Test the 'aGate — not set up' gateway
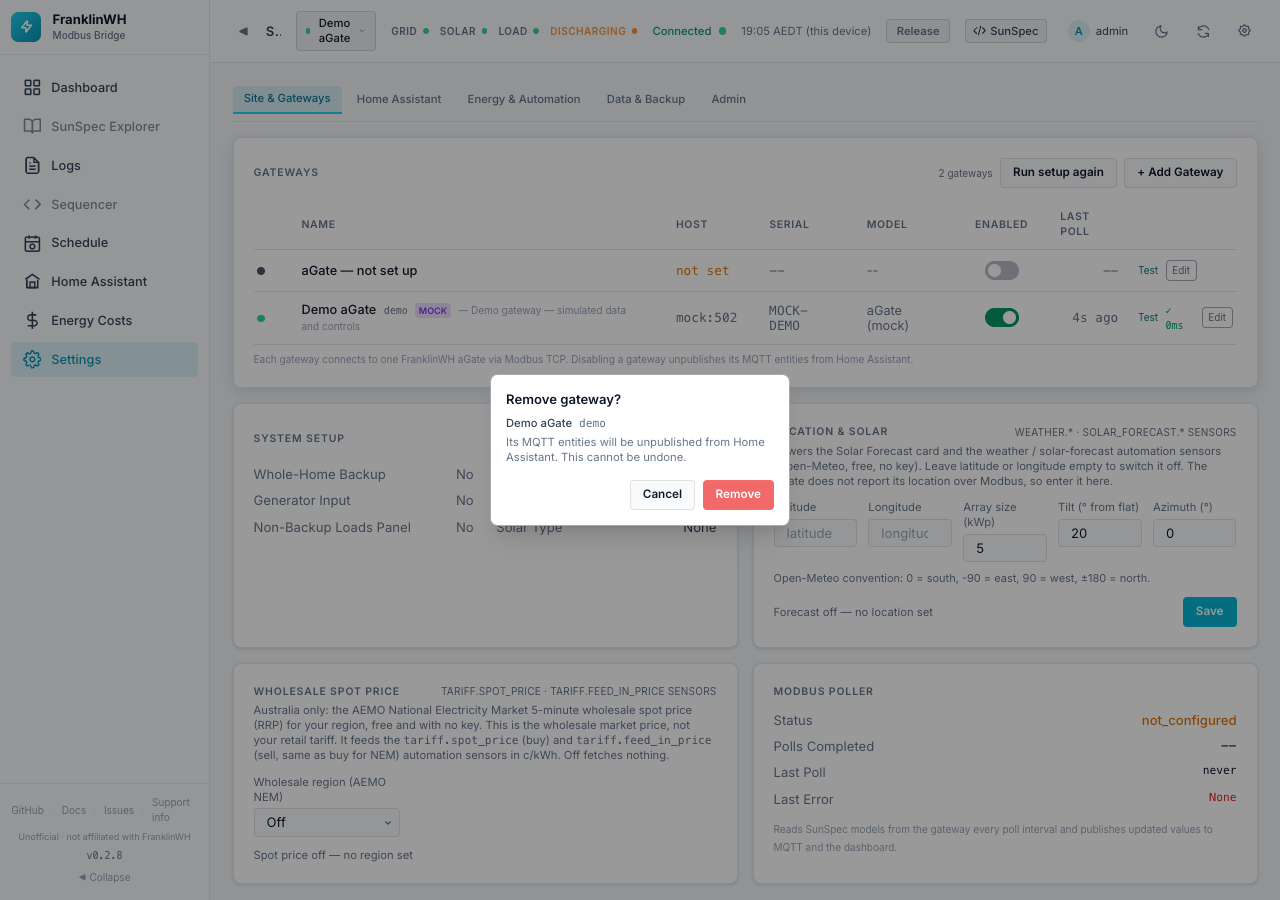Image resolution: width=1280 pixels, height=900 pixels. coord(1148,271)
